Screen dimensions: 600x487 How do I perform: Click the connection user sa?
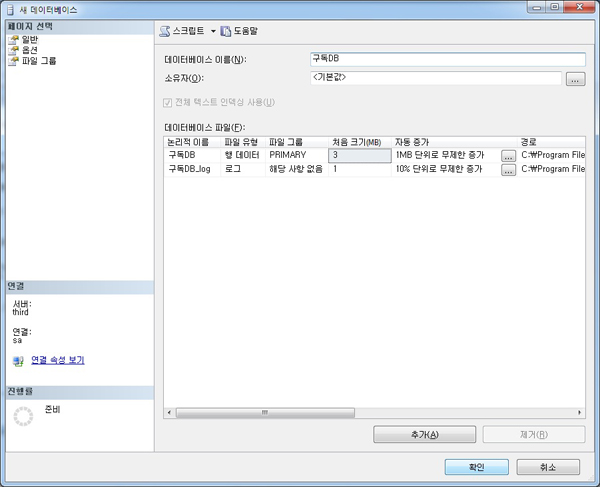pos(17,340)
